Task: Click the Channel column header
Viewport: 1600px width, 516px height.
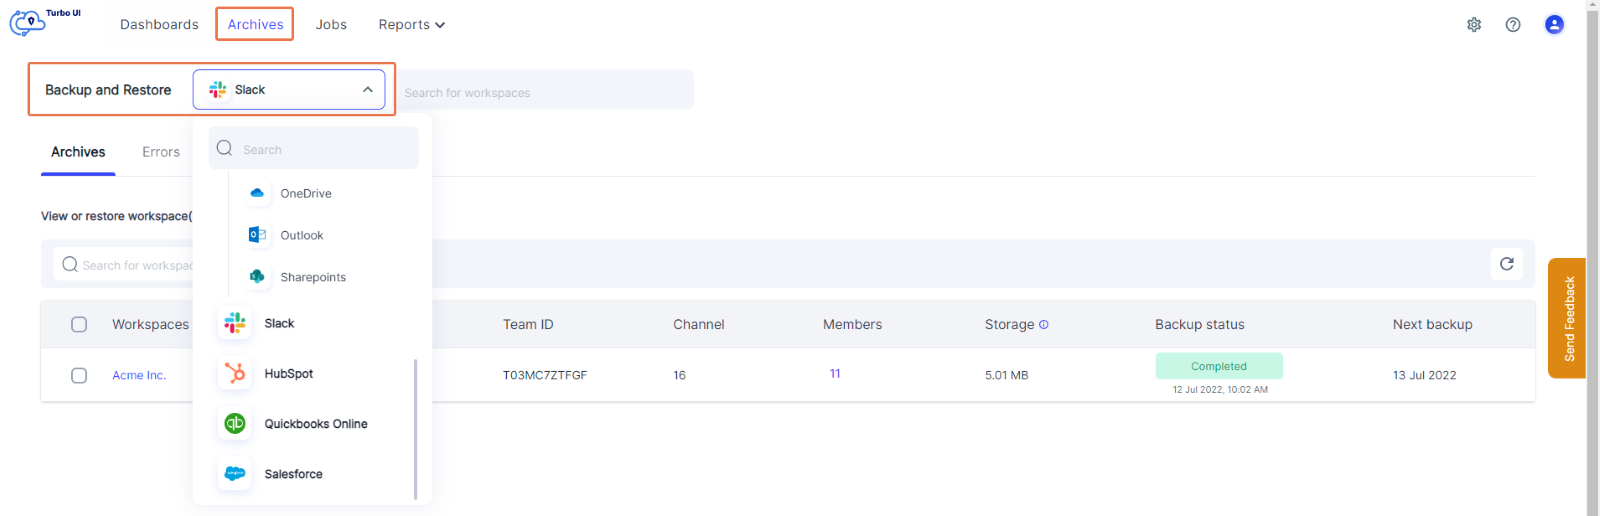Action: point(699,324)
